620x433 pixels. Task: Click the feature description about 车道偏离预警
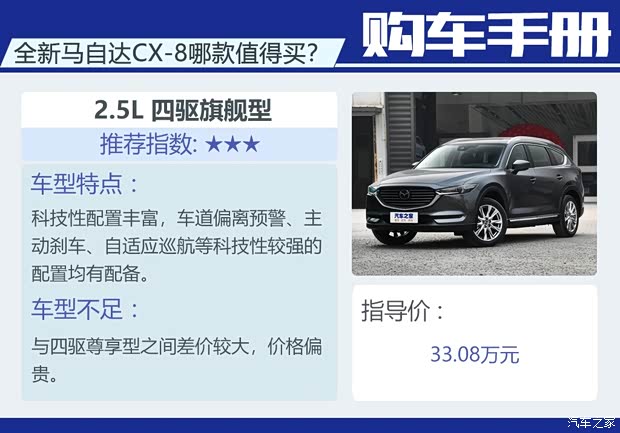coord(176,246)
